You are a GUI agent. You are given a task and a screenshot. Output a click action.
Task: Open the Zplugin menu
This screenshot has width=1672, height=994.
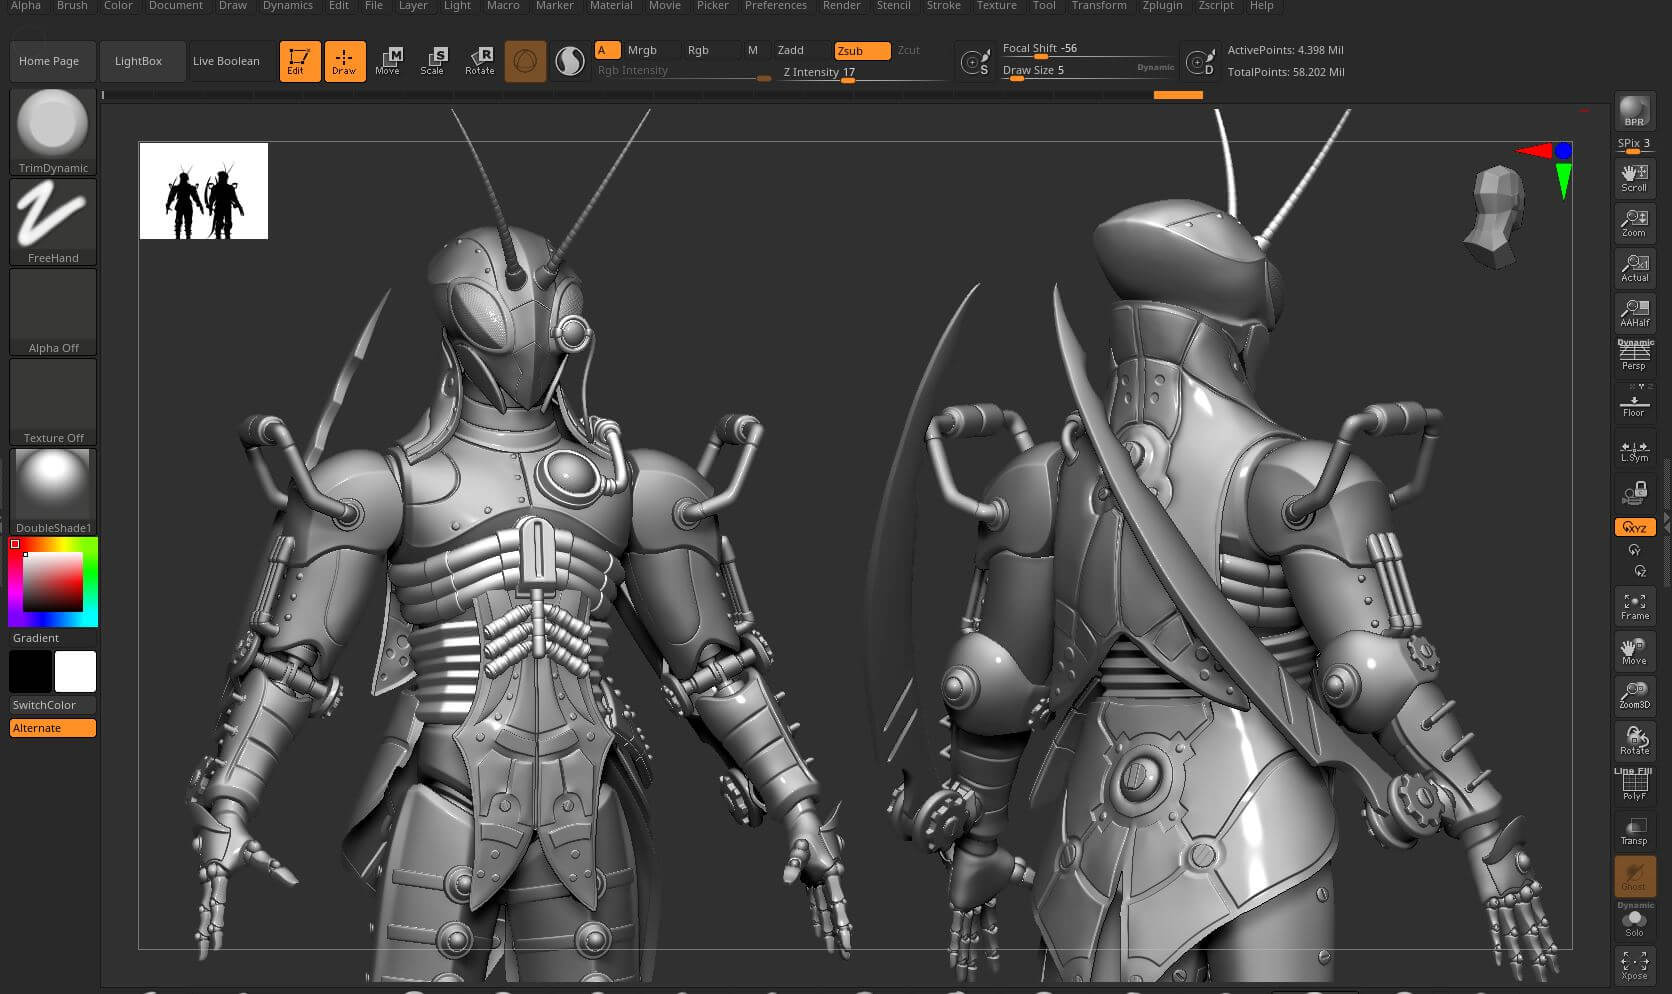pyautogui.click(x=1162, y=6)
